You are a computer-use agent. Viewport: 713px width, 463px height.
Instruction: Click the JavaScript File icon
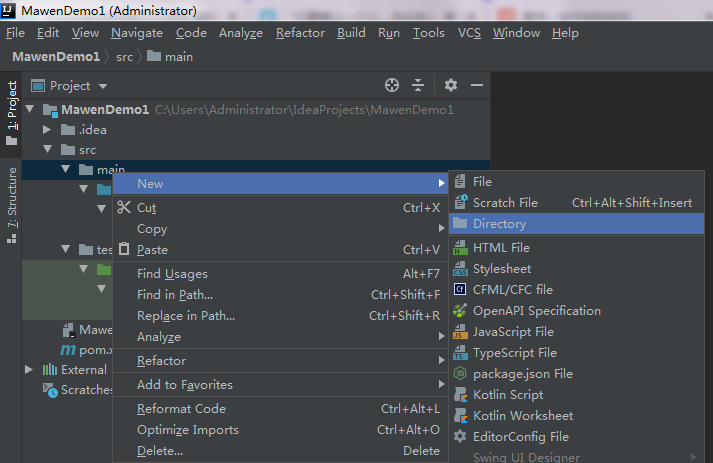(460, 332)
